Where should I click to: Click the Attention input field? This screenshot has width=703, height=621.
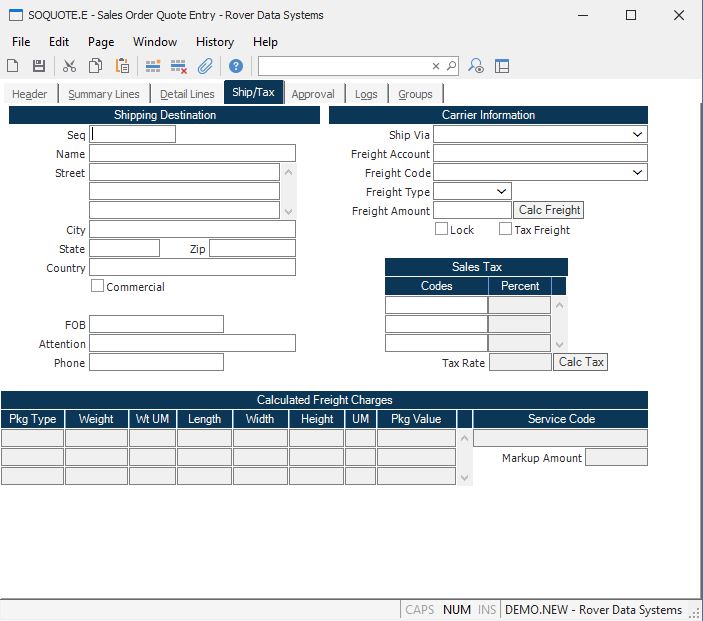[x=192, y=343]
